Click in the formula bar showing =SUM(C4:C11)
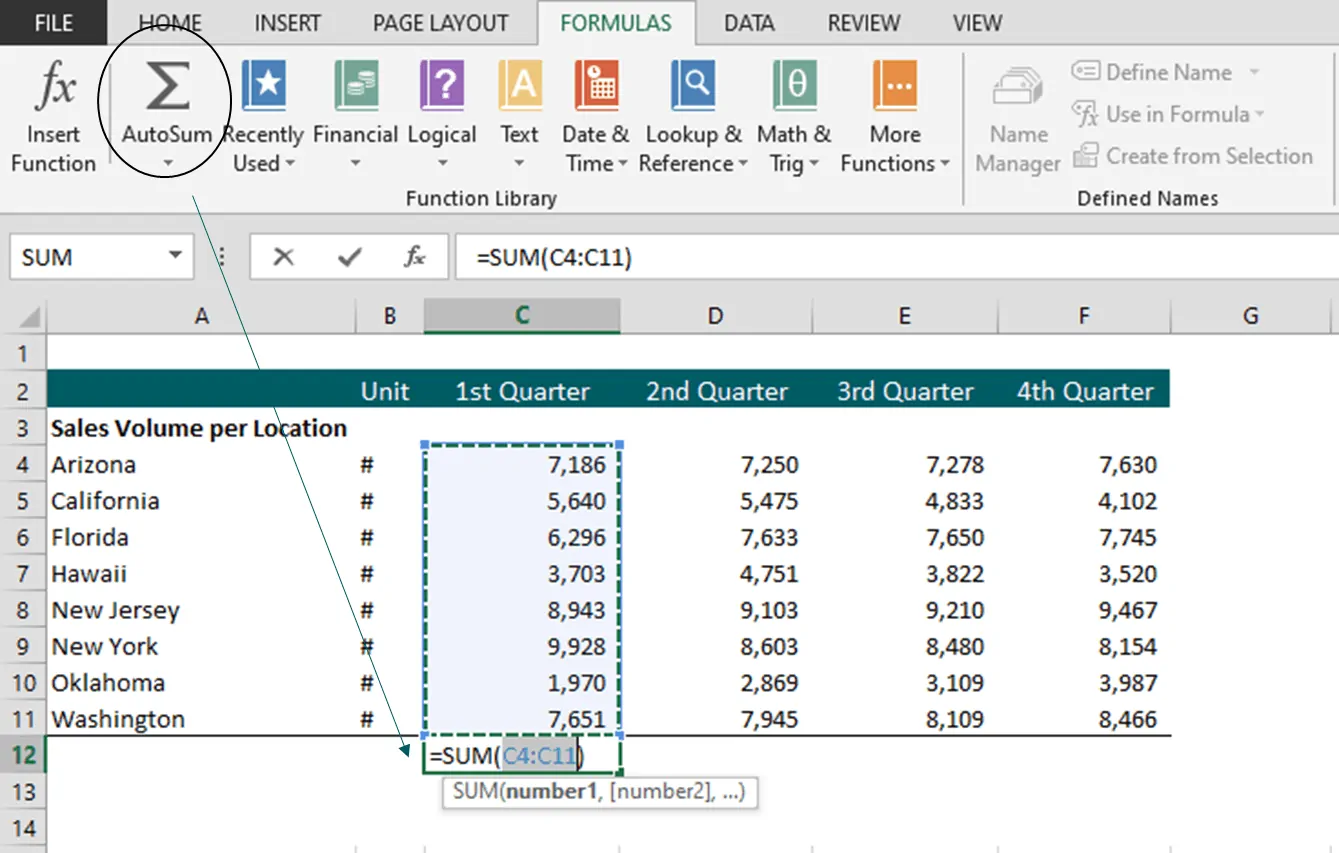 896,257
